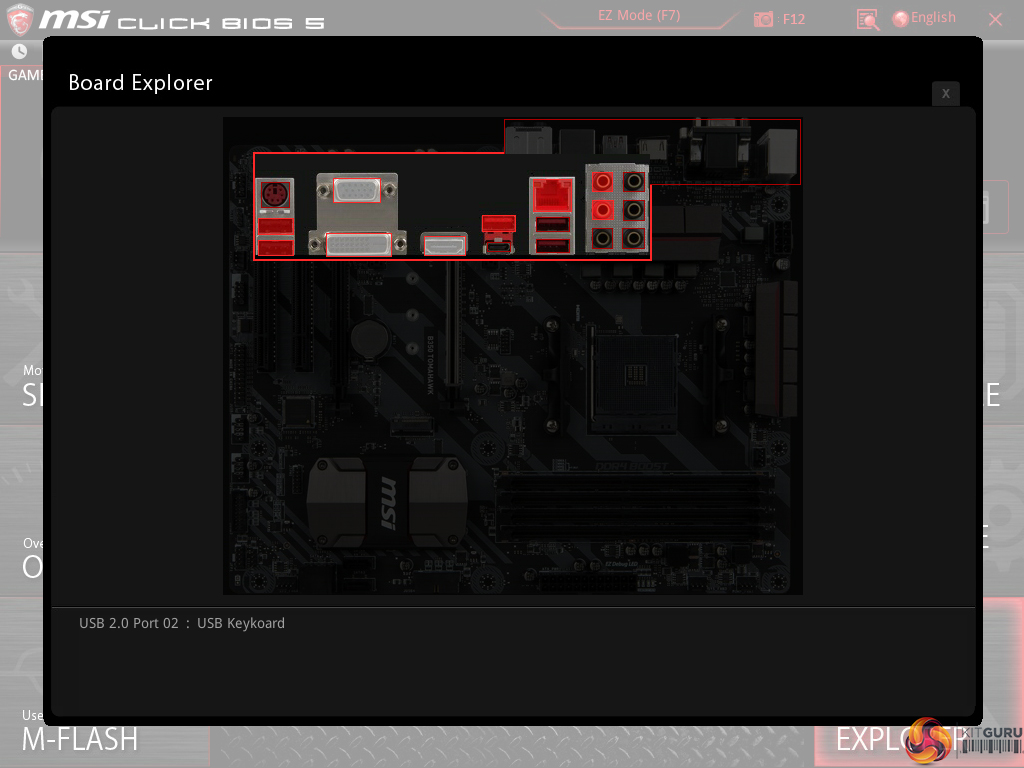
Task: Select the top-left red audio jack
Action: click(602, 182)
